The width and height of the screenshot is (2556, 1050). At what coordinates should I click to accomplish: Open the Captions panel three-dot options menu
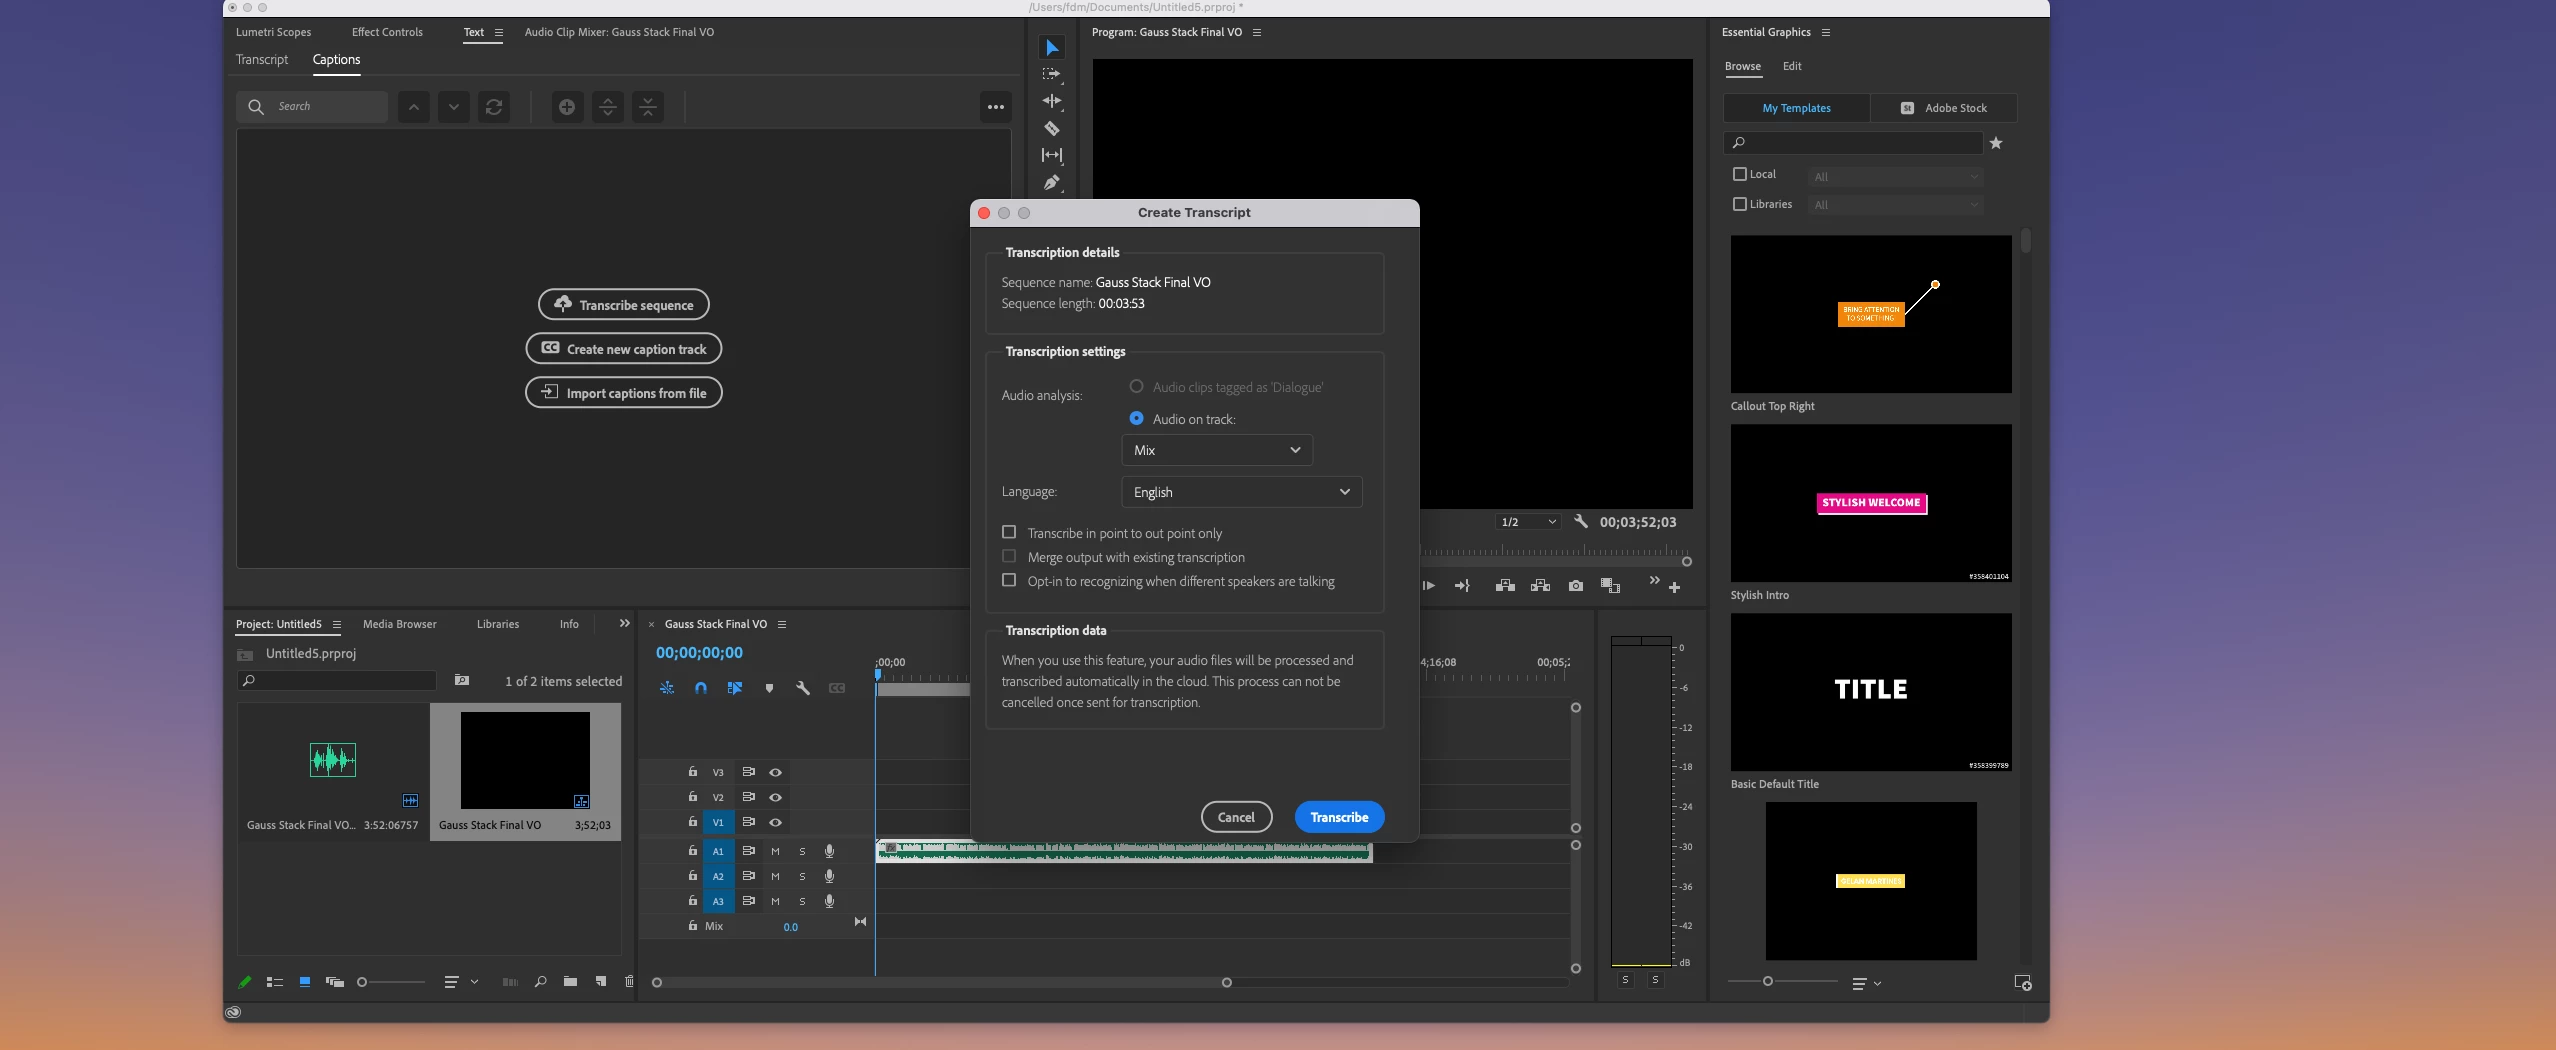pos(996,107)
